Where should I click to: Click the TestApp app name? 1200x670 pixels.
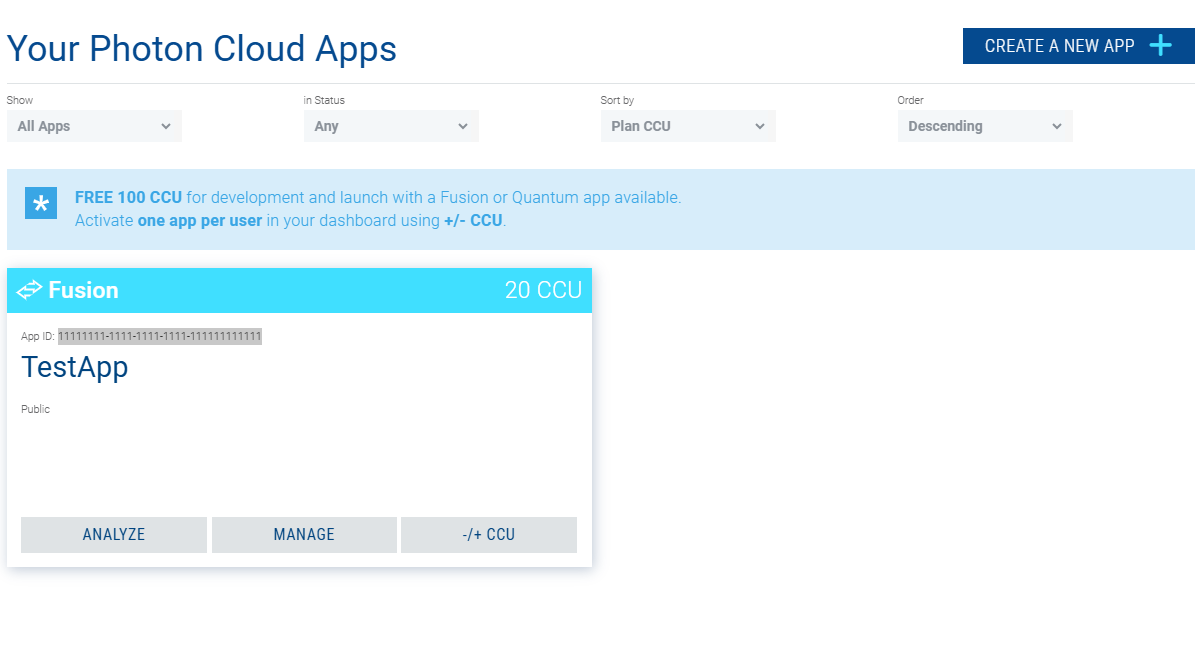(74, 368)
